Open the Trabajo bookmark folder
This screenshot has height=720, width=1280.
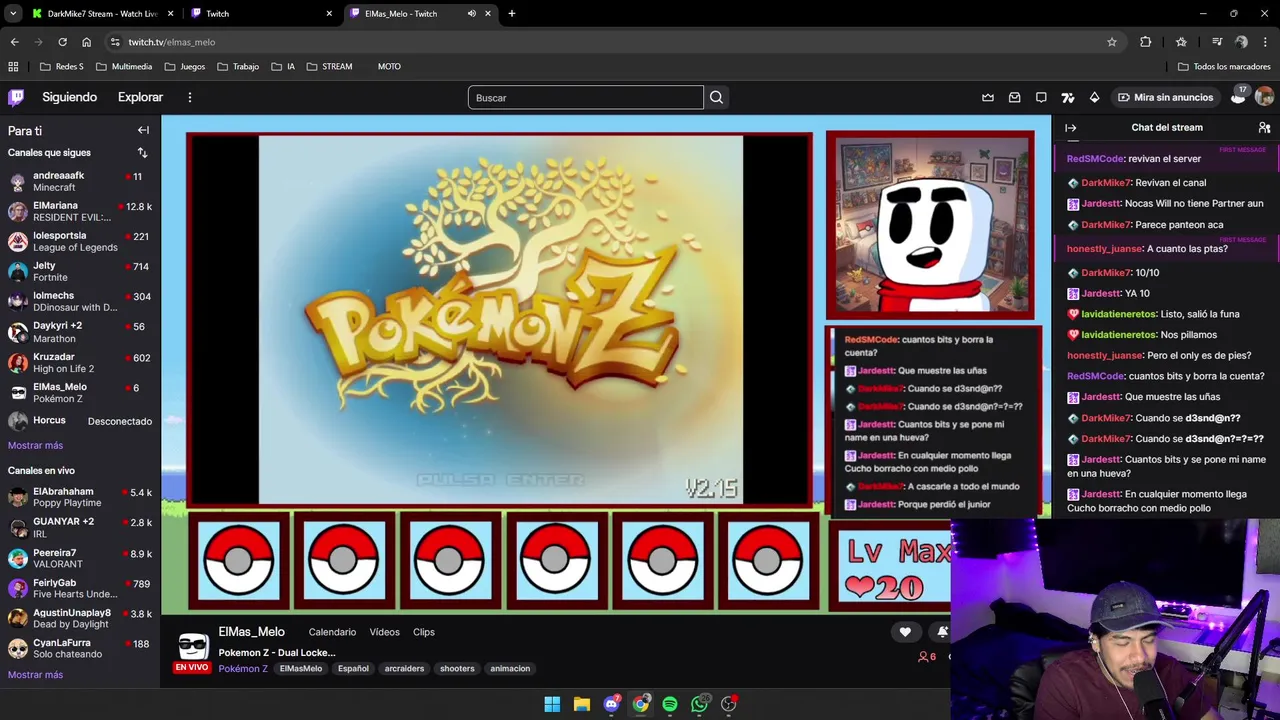(x=238, y=66)
